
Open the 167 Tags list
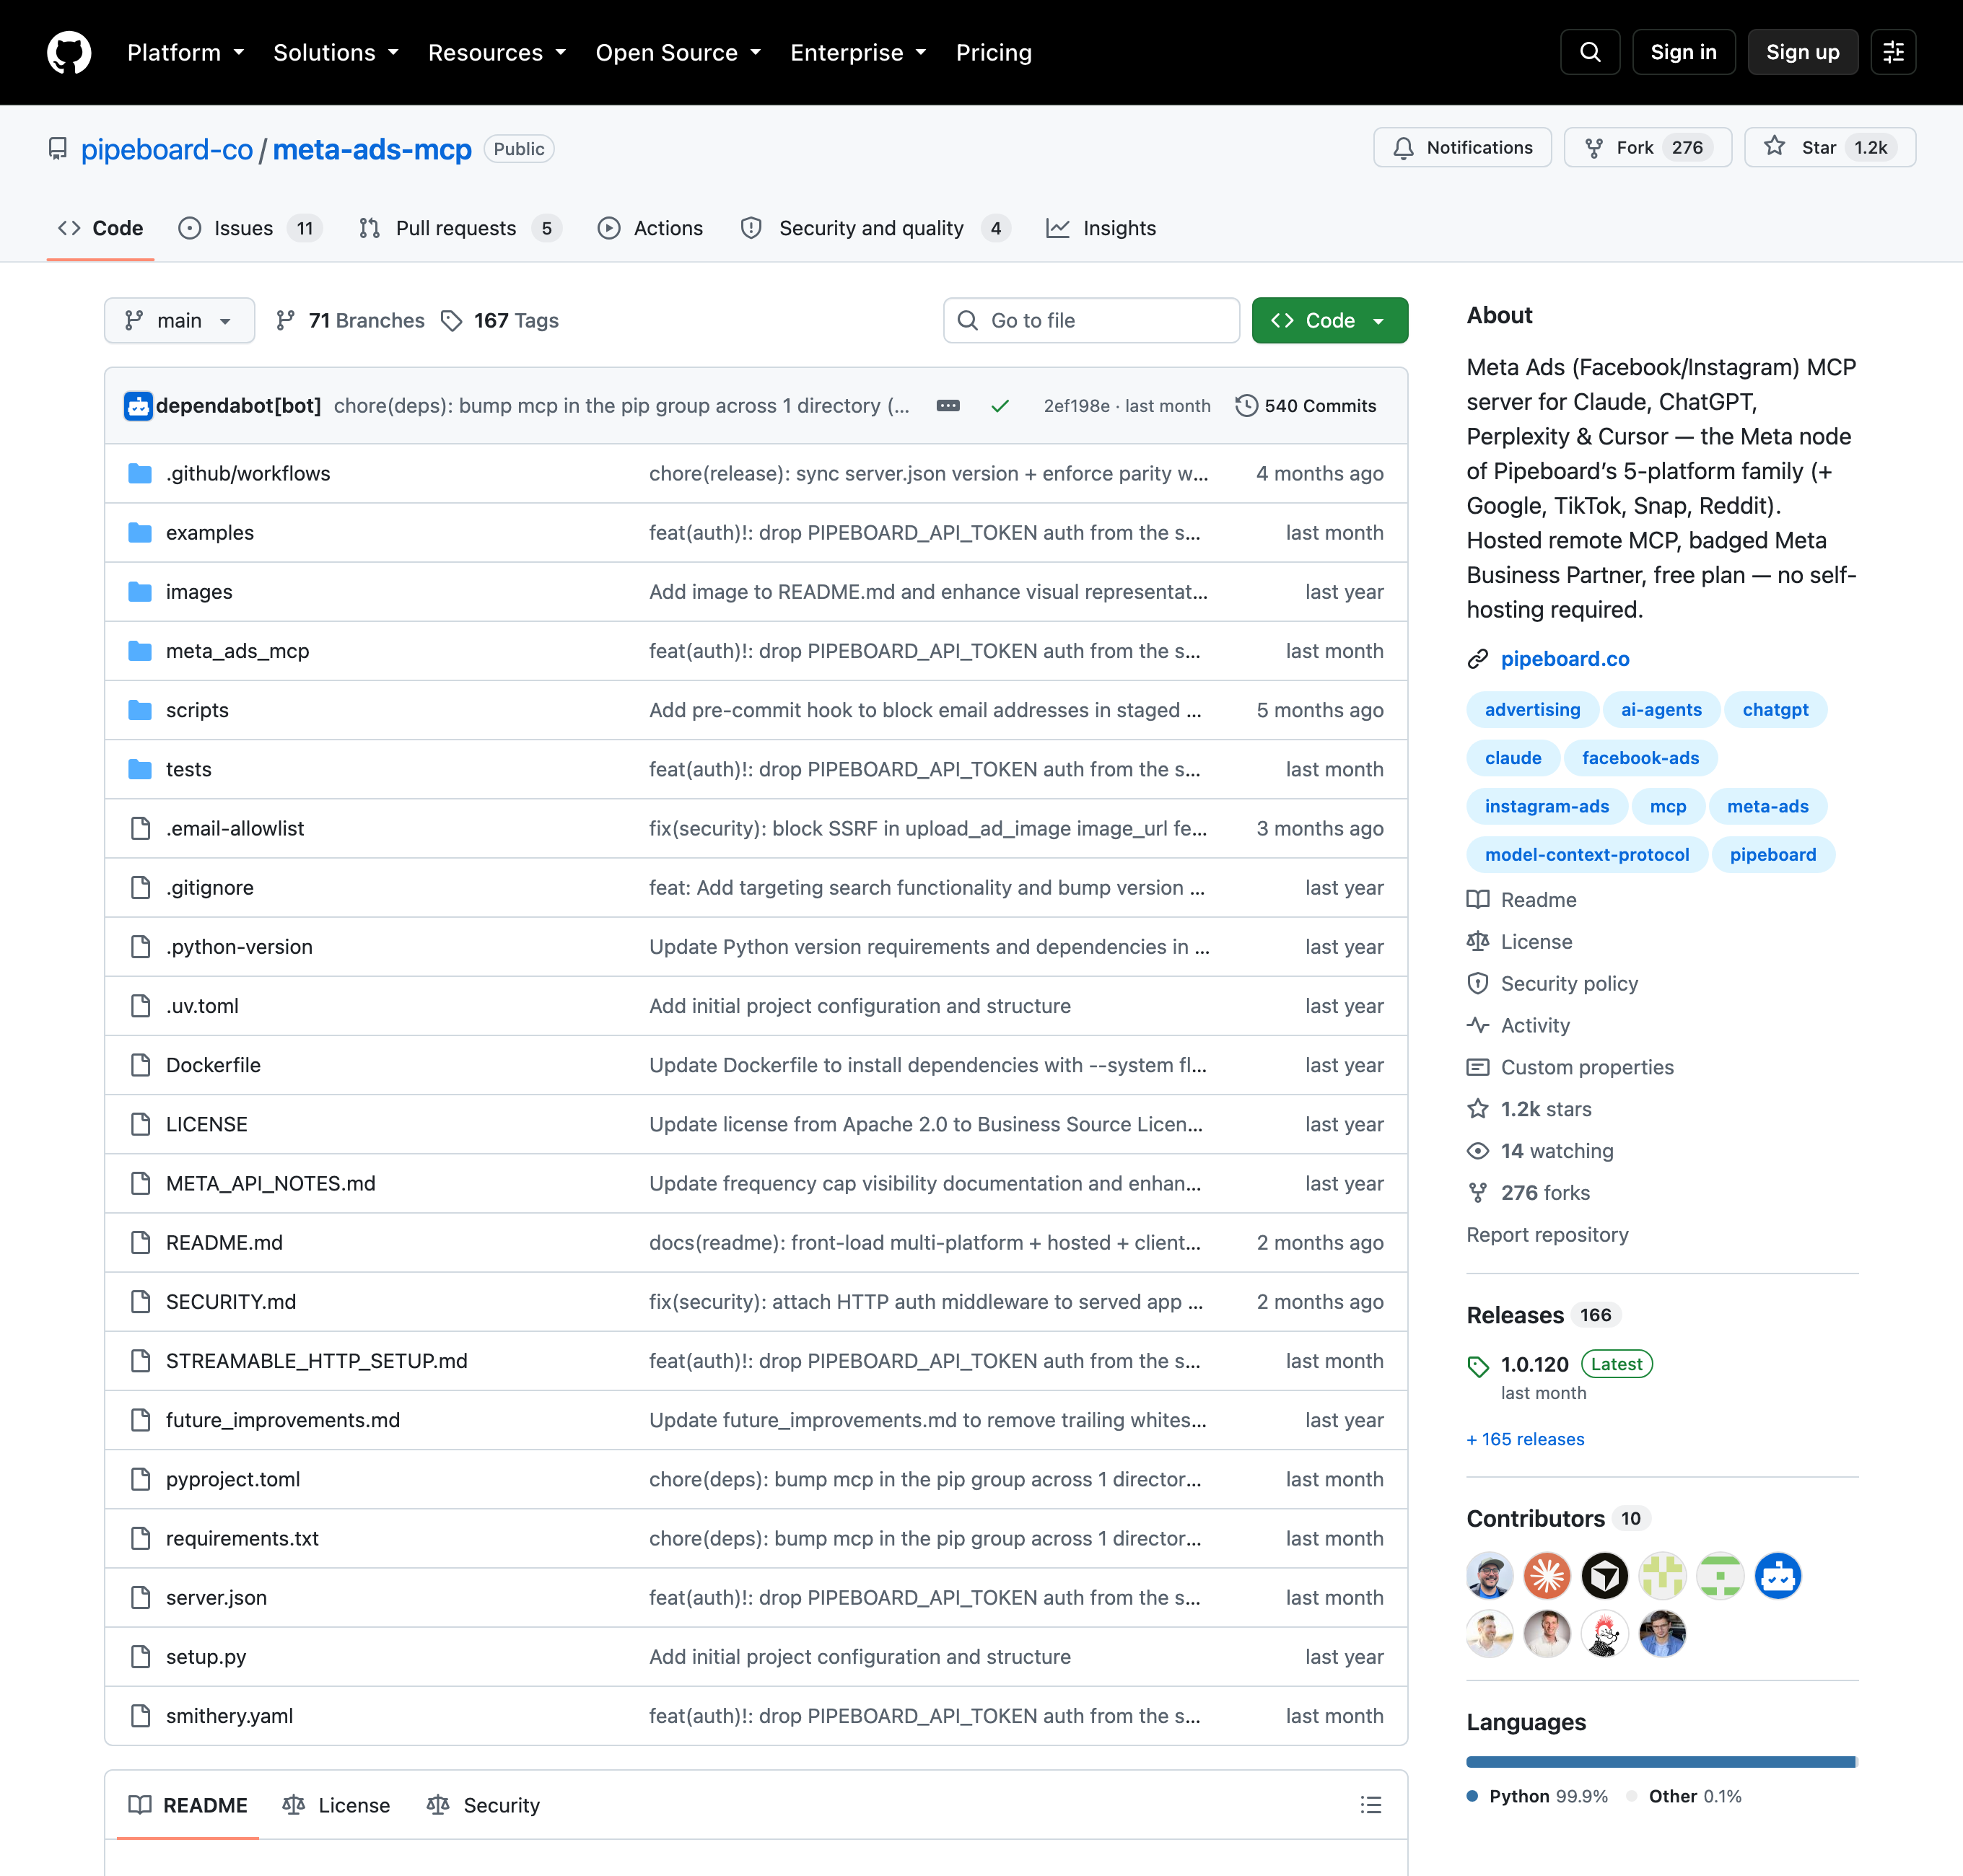coord(501,321)
